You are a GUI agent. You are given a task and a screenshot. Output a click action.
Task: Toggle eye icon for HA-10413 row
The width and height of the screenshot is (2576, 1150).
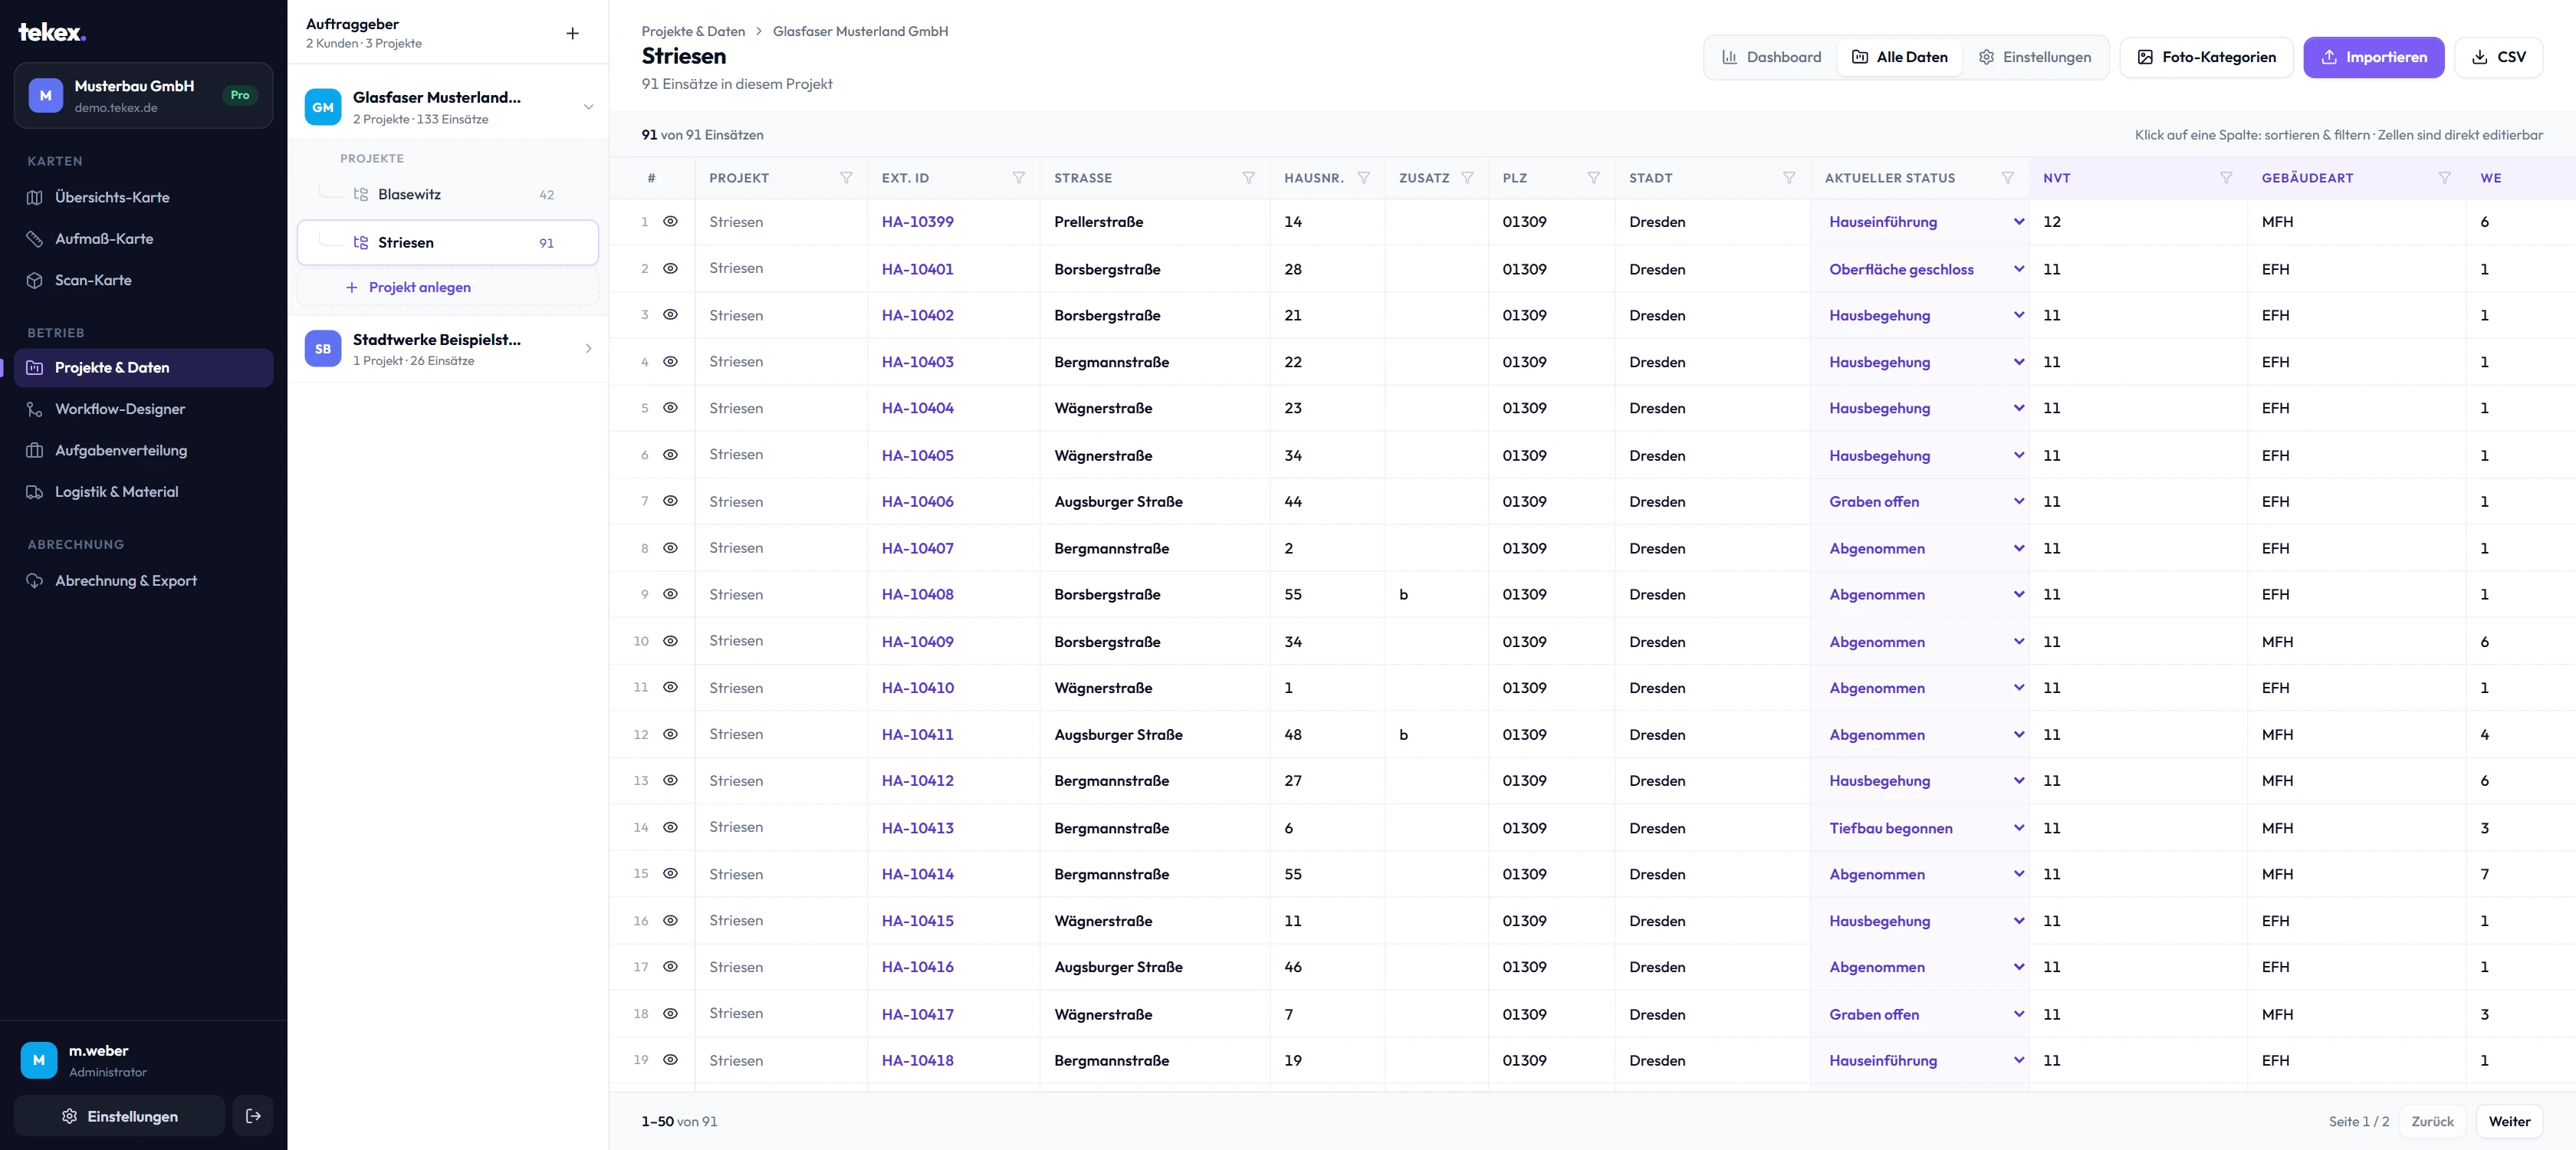tap(670, 828)
